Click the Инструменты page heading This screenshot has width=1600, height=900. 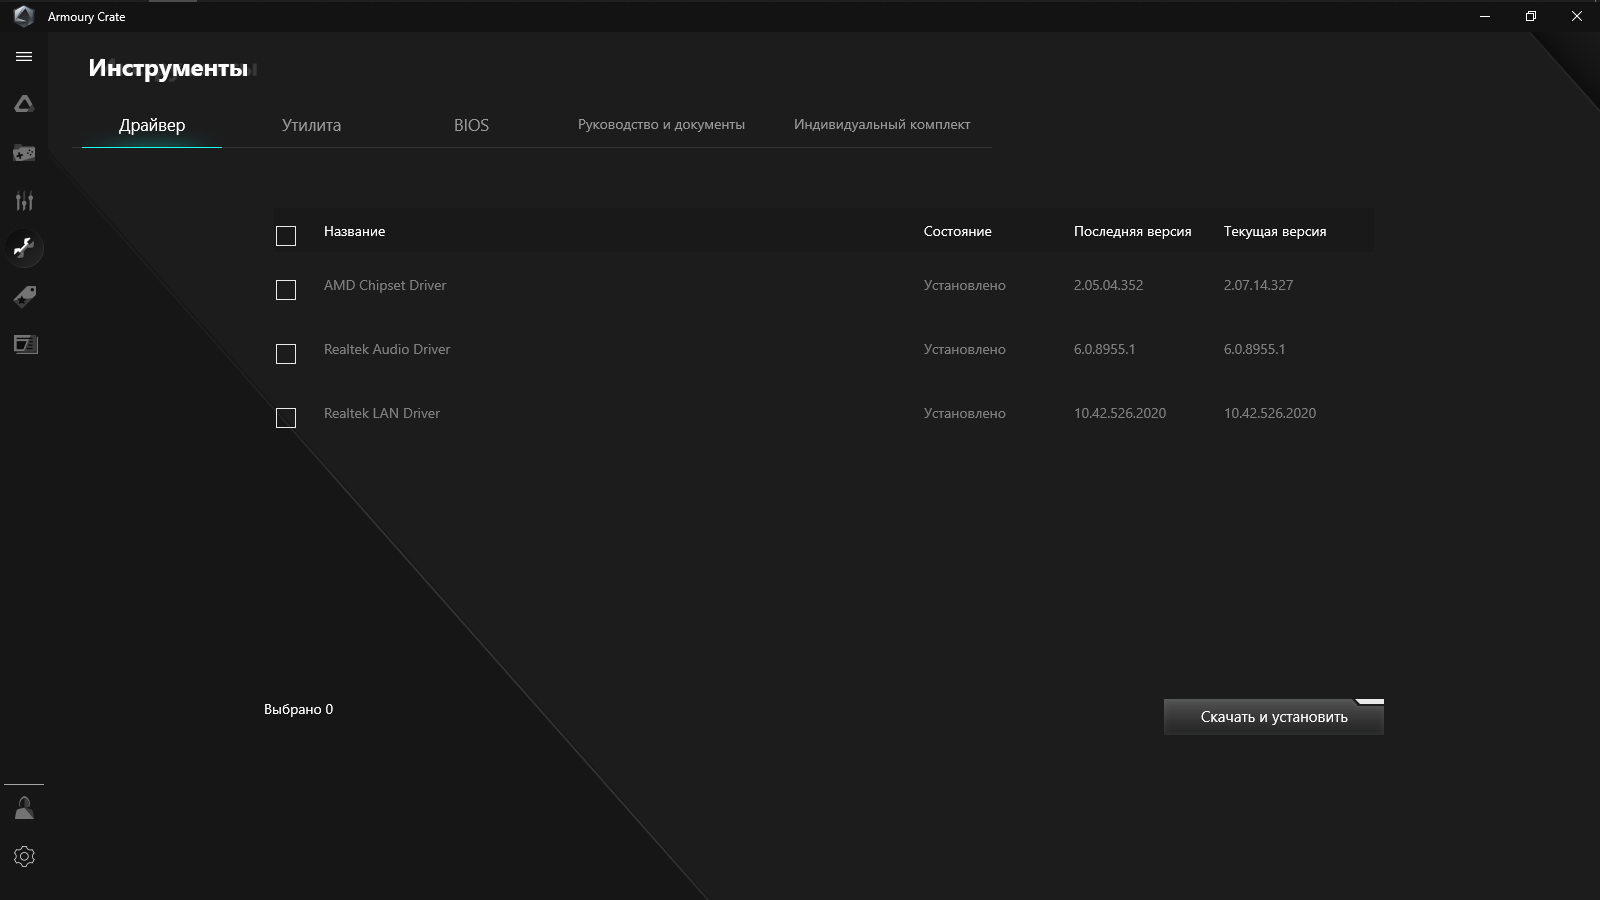168,68
